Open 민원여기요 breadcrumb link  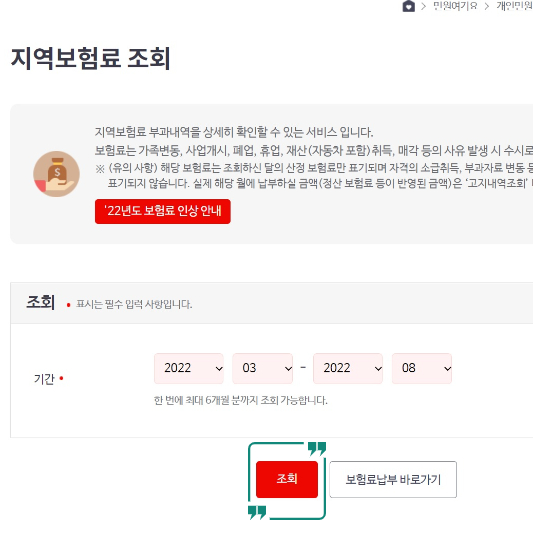(455, 6)
